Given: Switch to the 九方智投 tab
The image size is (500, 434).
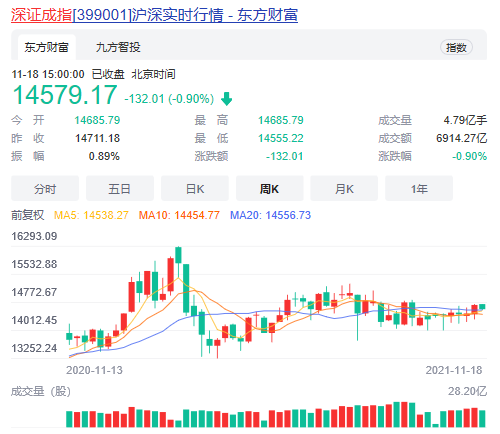Looking at the screenshot, I should 118,47.
